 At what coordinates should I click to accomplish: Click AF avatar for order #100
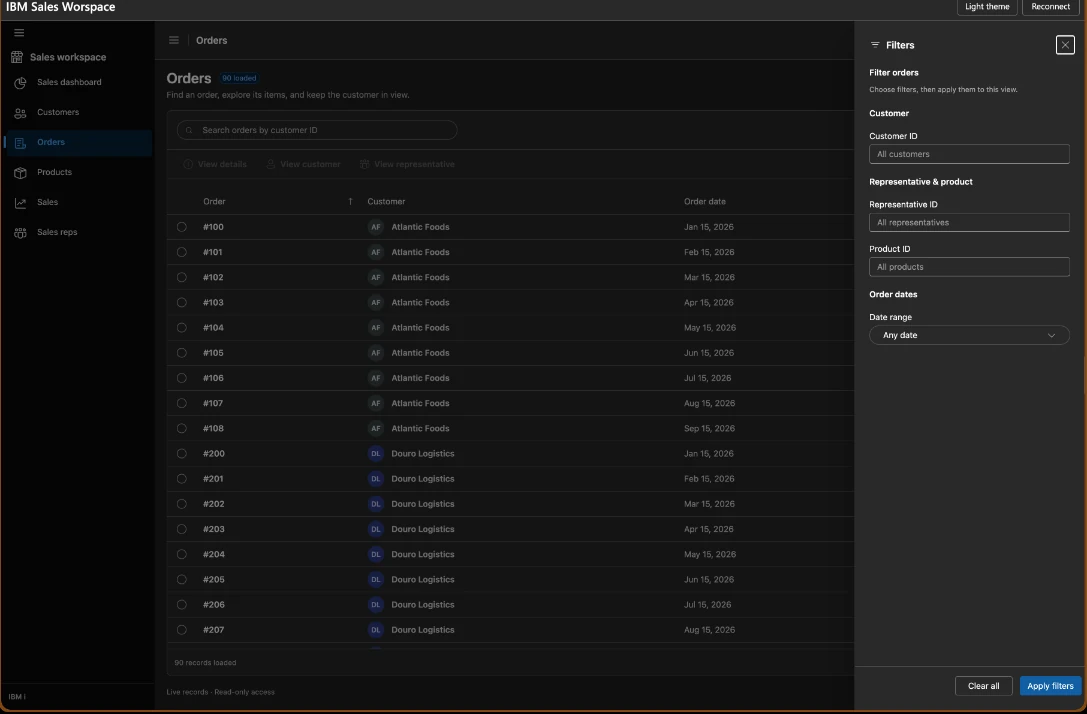(376, 227)
